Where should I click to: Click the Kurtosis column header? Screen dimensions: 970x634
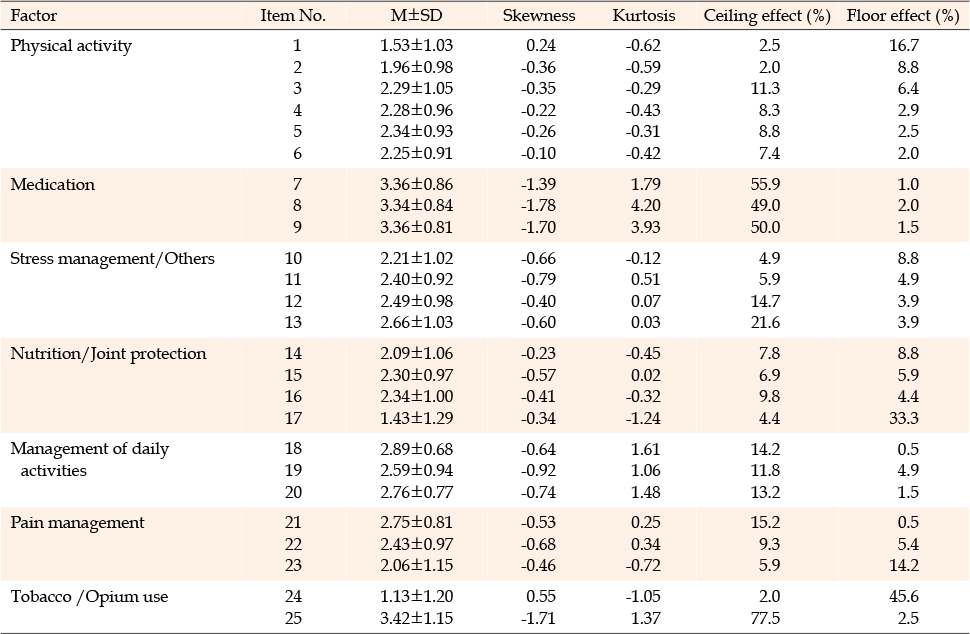click(x=644, y=15)
